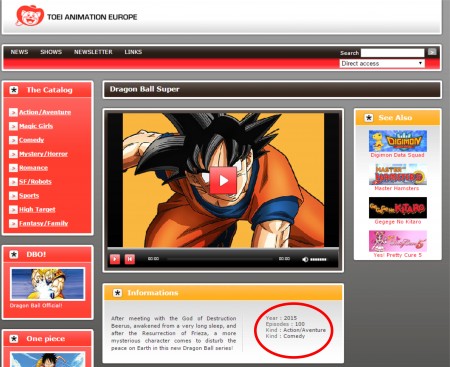Open the Yes! Pretty Cure 5 text link
The height and width of the screenshot is (367, 450).
point(398,255)
